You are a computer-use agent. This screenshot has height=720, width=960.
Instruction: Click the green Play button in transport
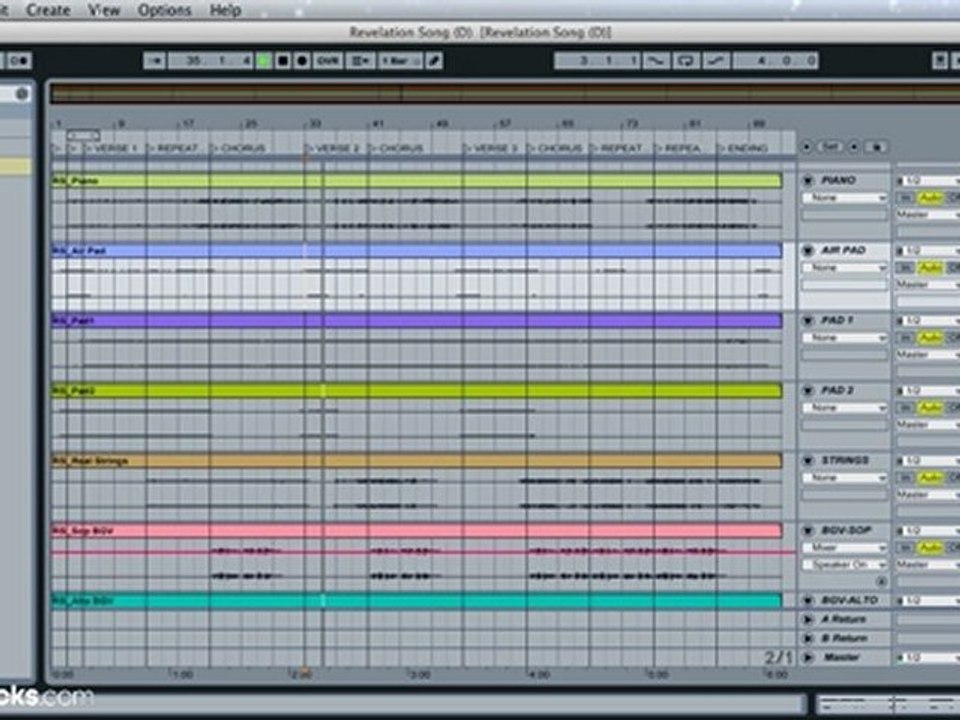pos(264,61)
